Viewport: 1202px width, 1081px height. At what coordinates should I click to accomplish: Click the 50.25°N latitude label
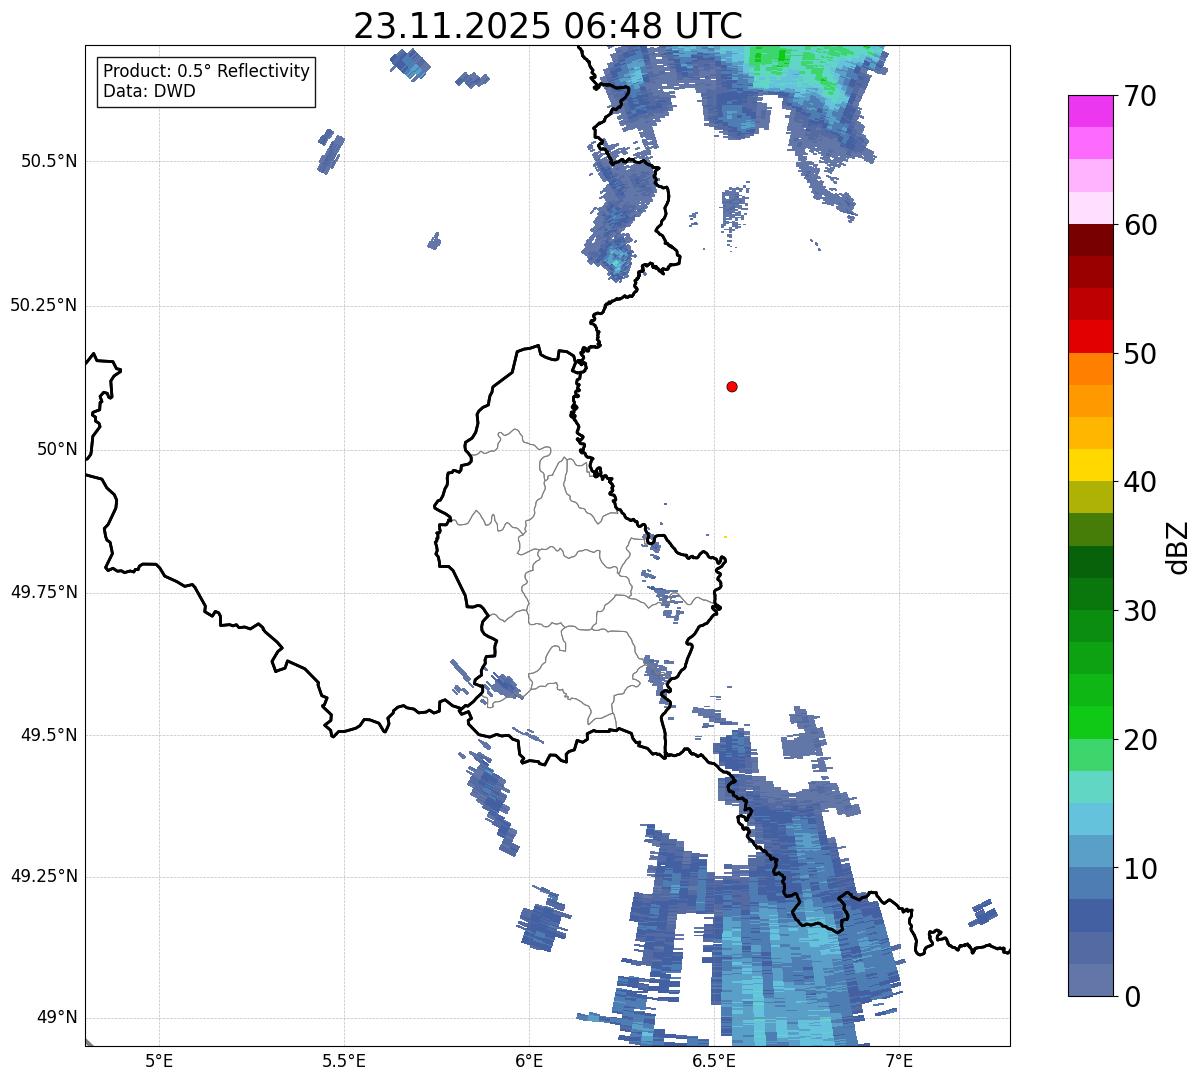click(43, 305)
